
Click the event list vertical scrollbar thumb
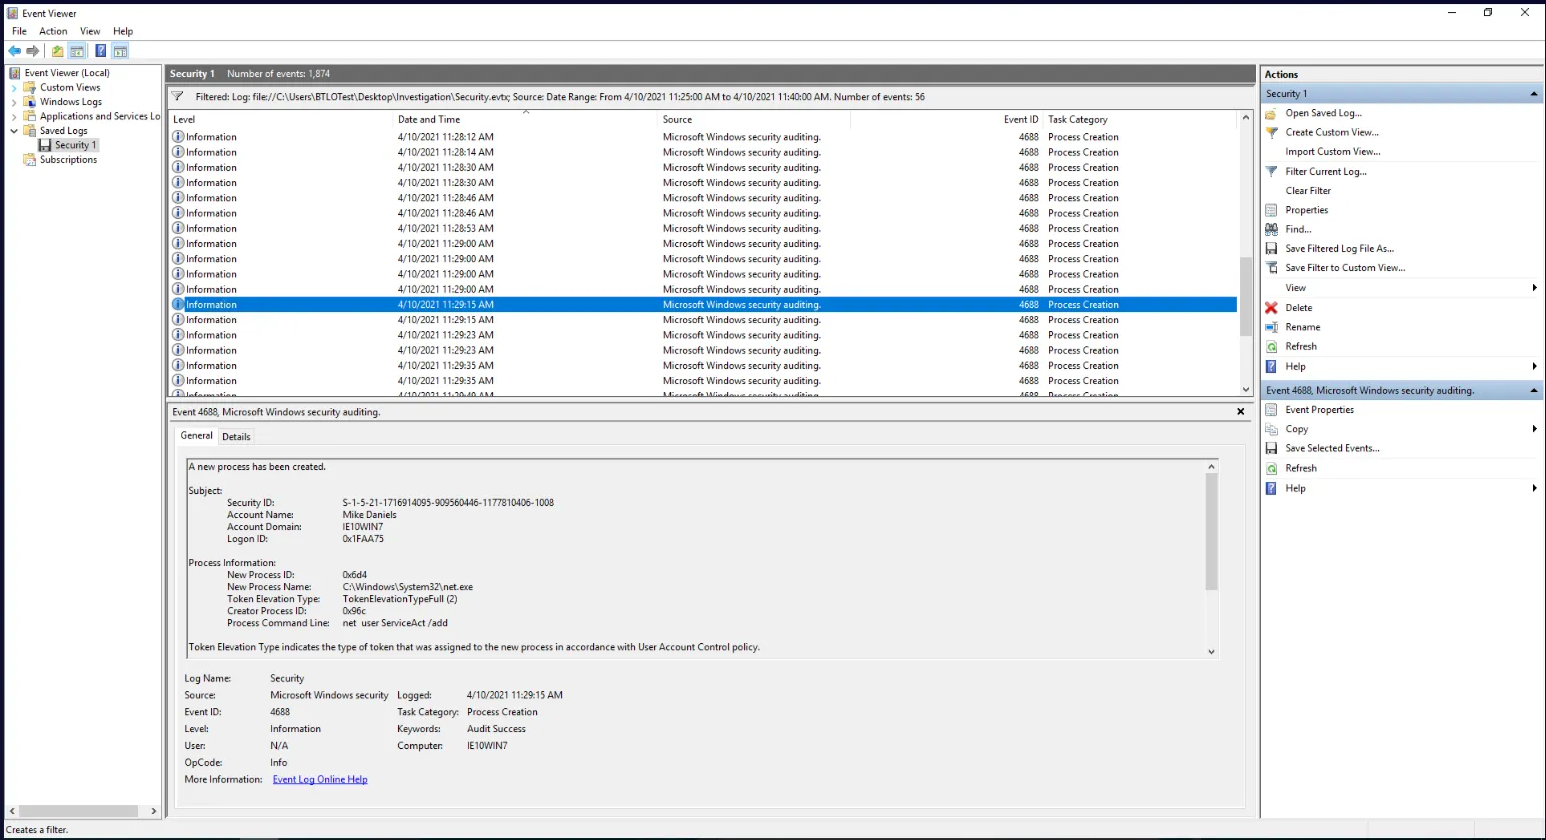(1246, 297)
